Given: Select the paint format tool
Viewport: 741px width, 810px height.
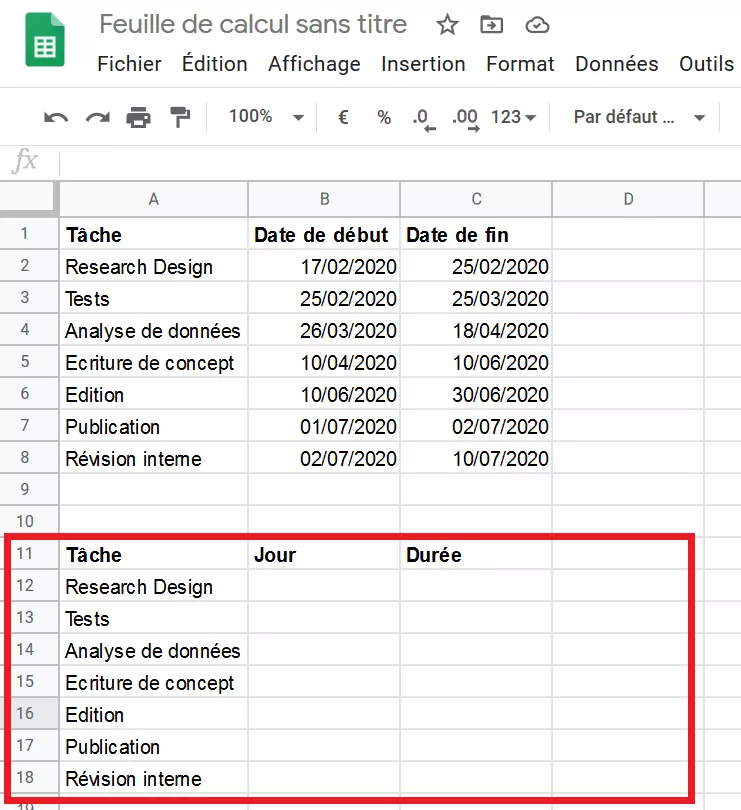Looking at the screenshot, I should click(180, 117).
